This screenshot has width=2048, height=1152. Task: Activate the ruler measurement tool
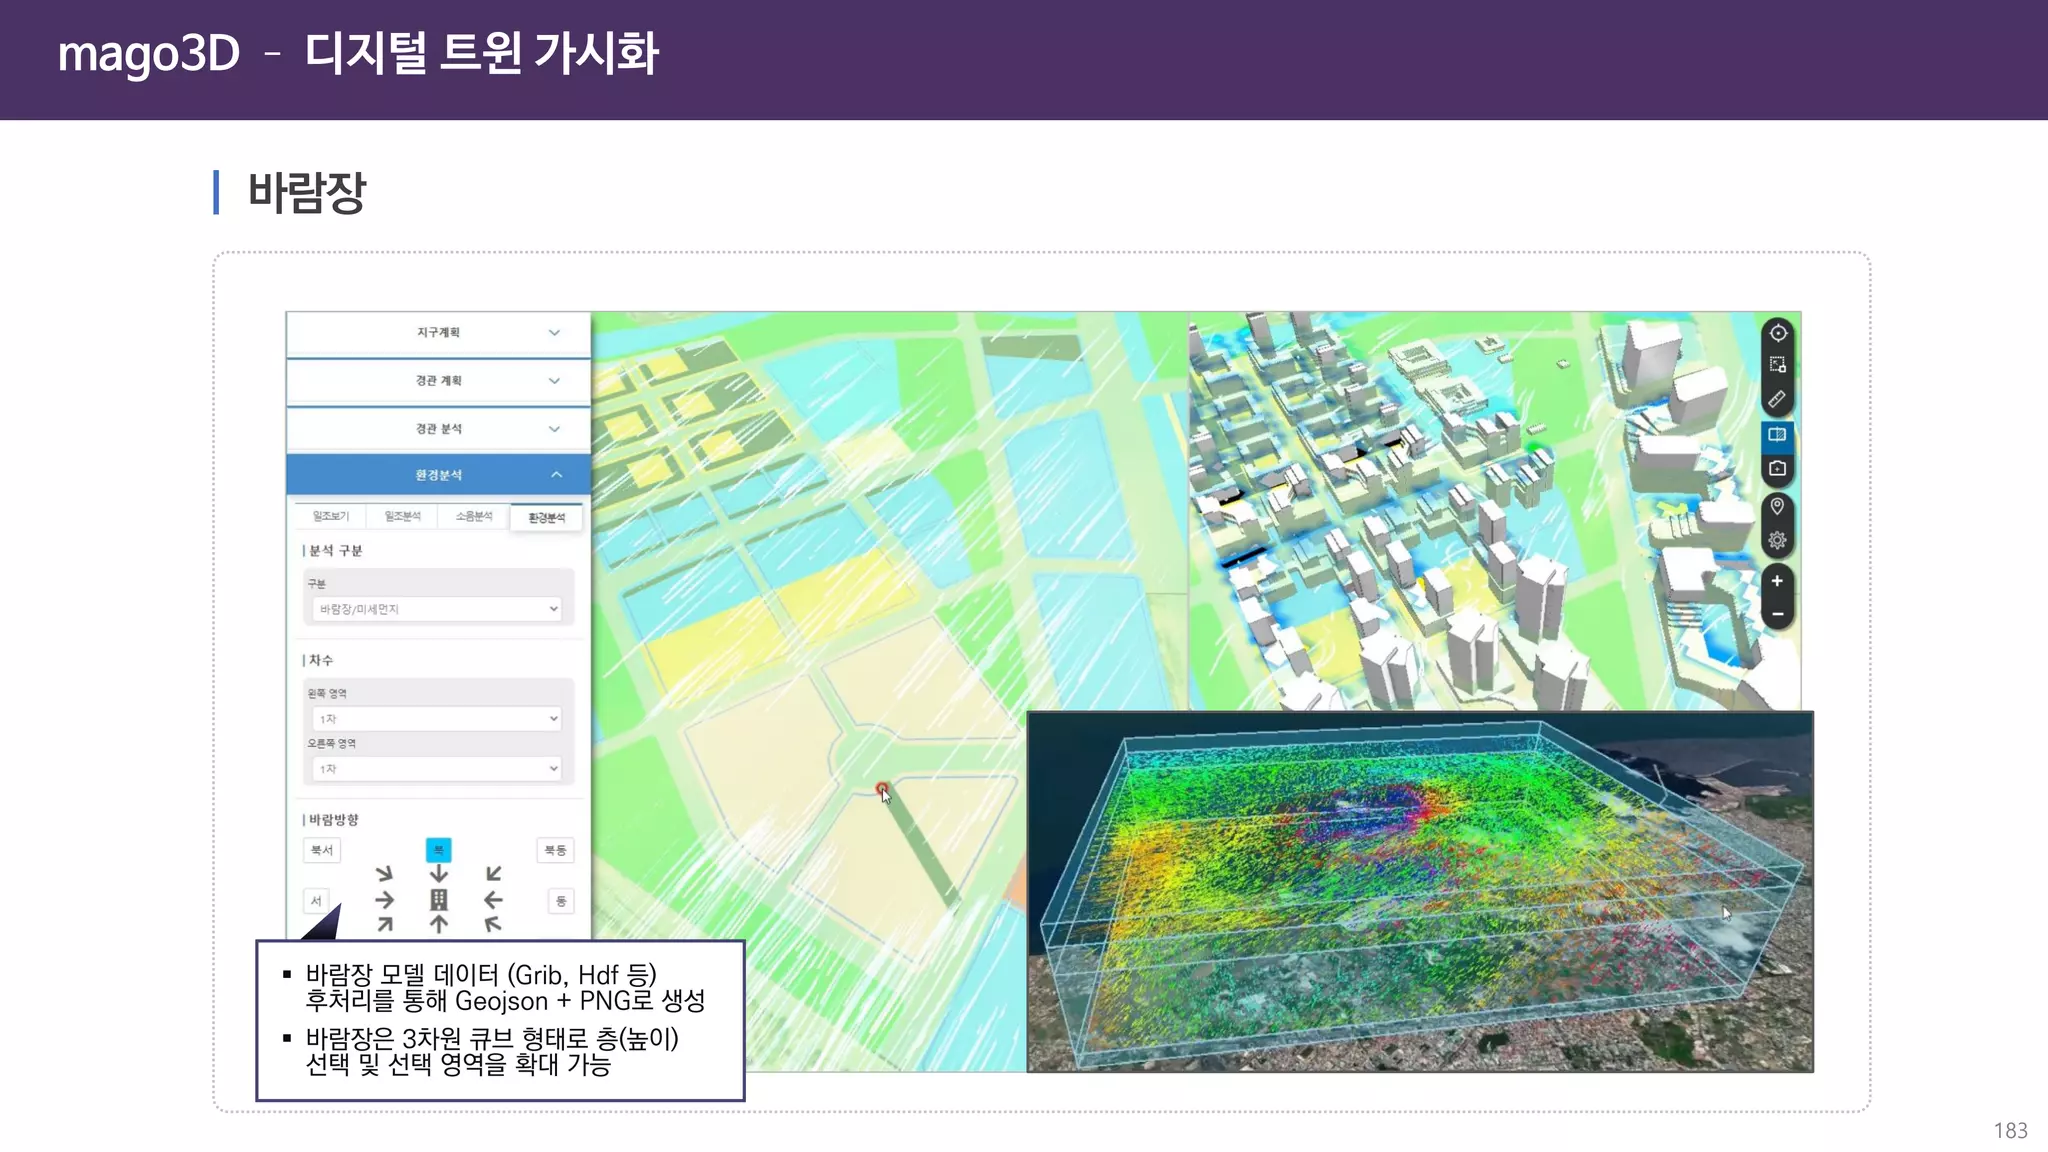click(x=1777, y=399)
